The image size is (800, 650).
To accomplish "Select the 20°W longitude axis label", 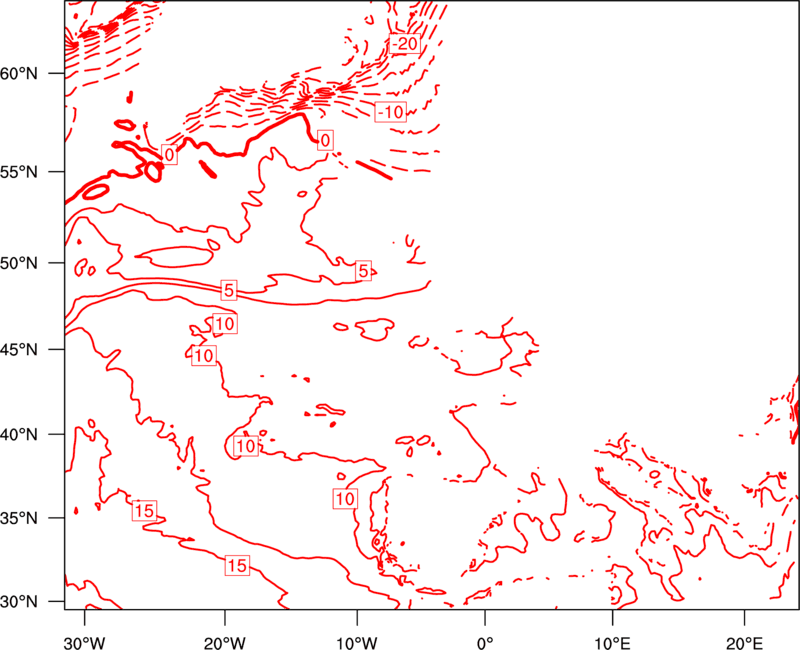I will coord(225,643).
